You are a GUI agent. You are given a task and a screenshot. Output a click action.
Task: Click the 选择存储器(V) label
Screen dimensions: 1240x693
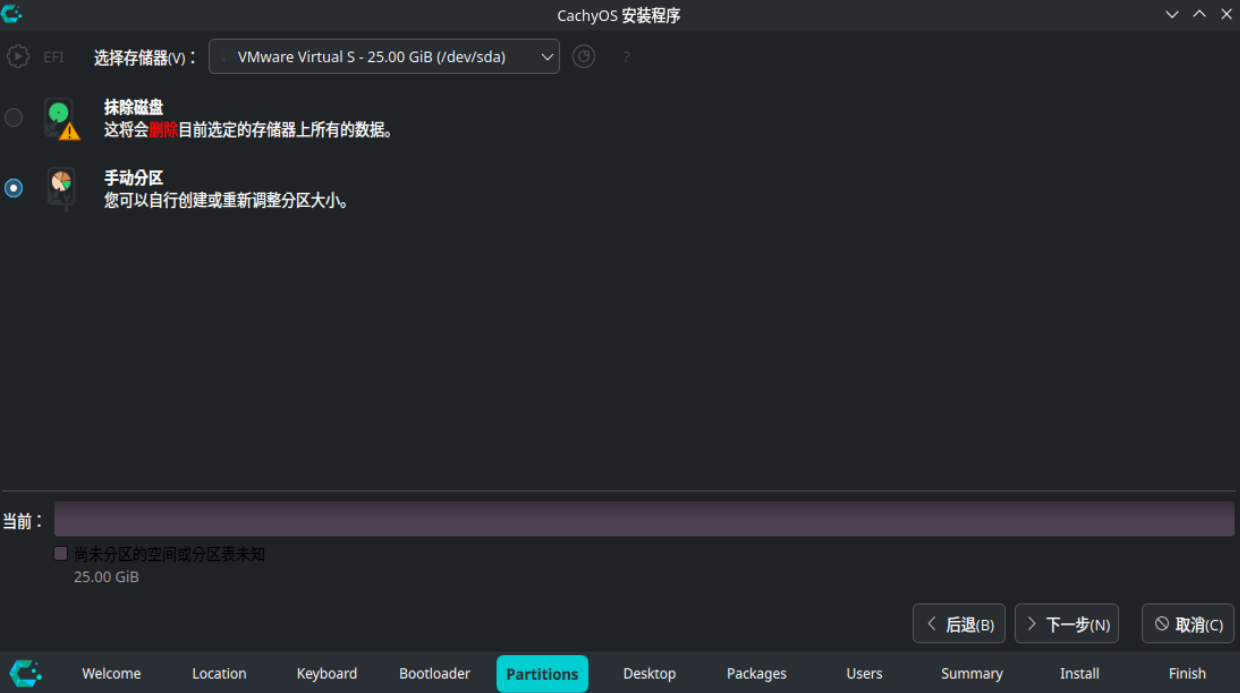coord(145,58)
